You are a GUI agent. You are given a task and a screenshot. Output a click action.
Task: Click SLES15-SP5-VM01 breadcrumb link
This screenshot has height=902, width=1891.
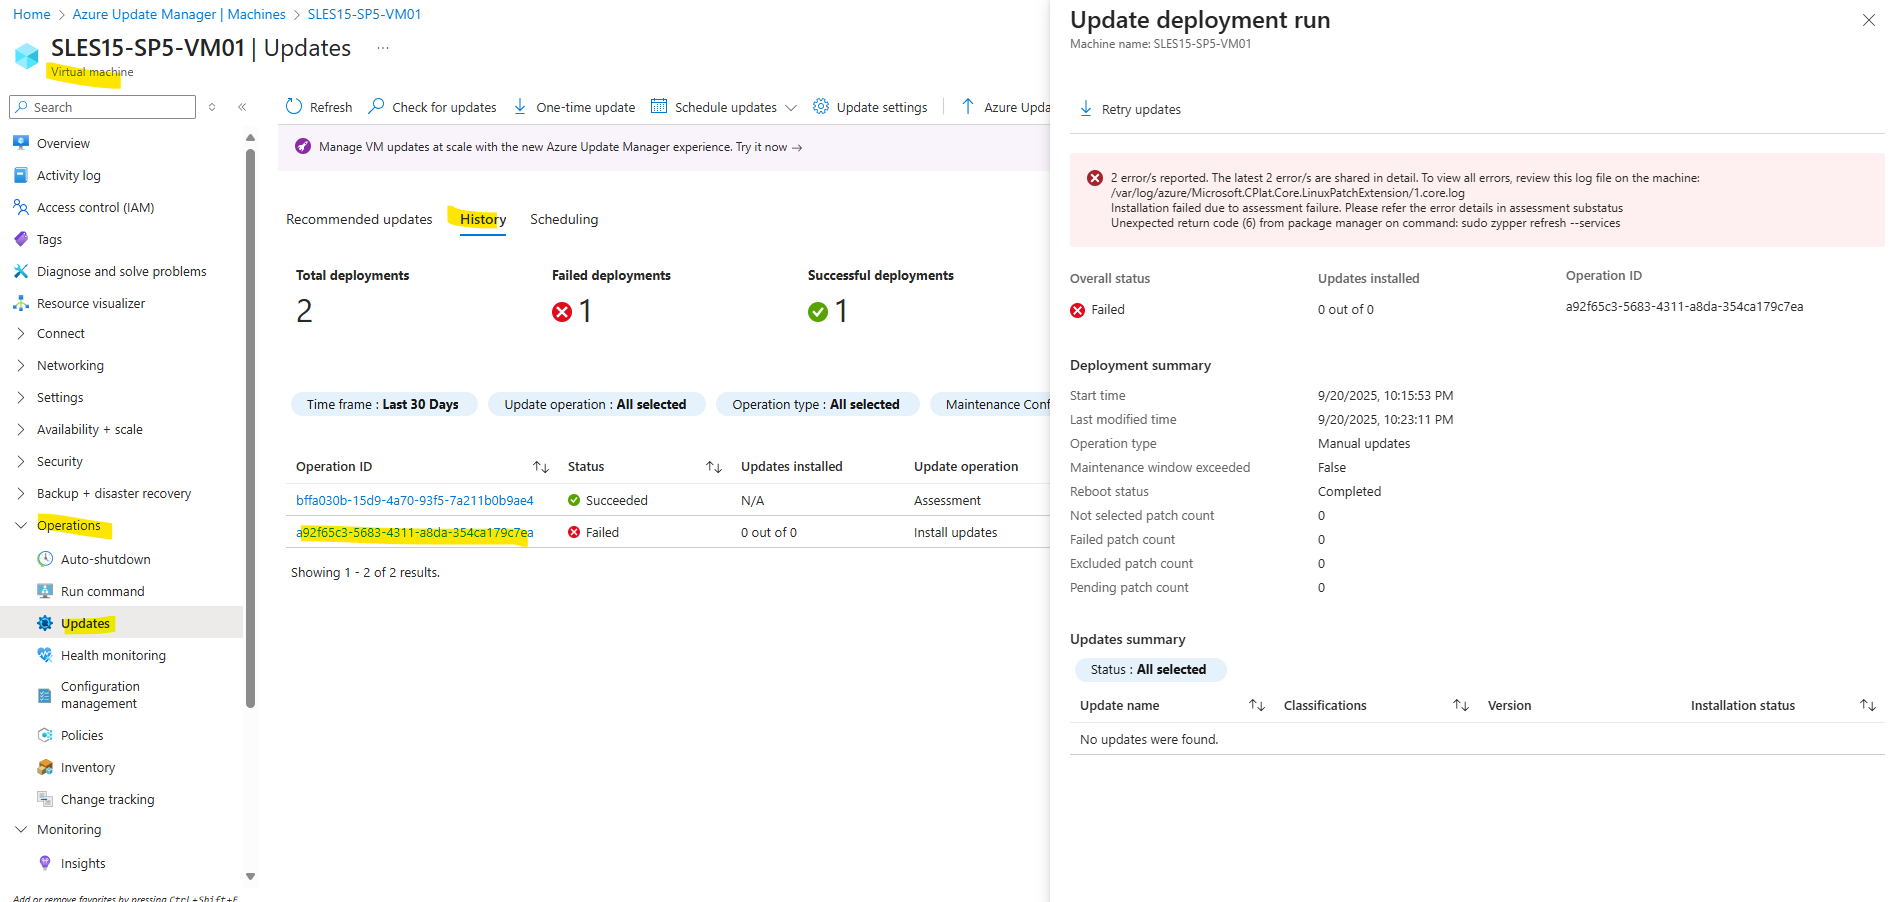[364, 14]
